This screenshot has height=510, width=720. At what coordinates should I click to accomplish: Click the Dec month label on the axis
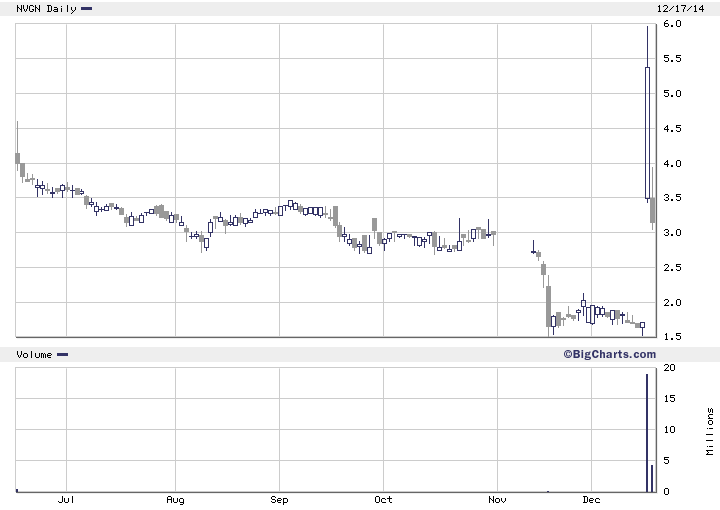(x=591, y=500)
